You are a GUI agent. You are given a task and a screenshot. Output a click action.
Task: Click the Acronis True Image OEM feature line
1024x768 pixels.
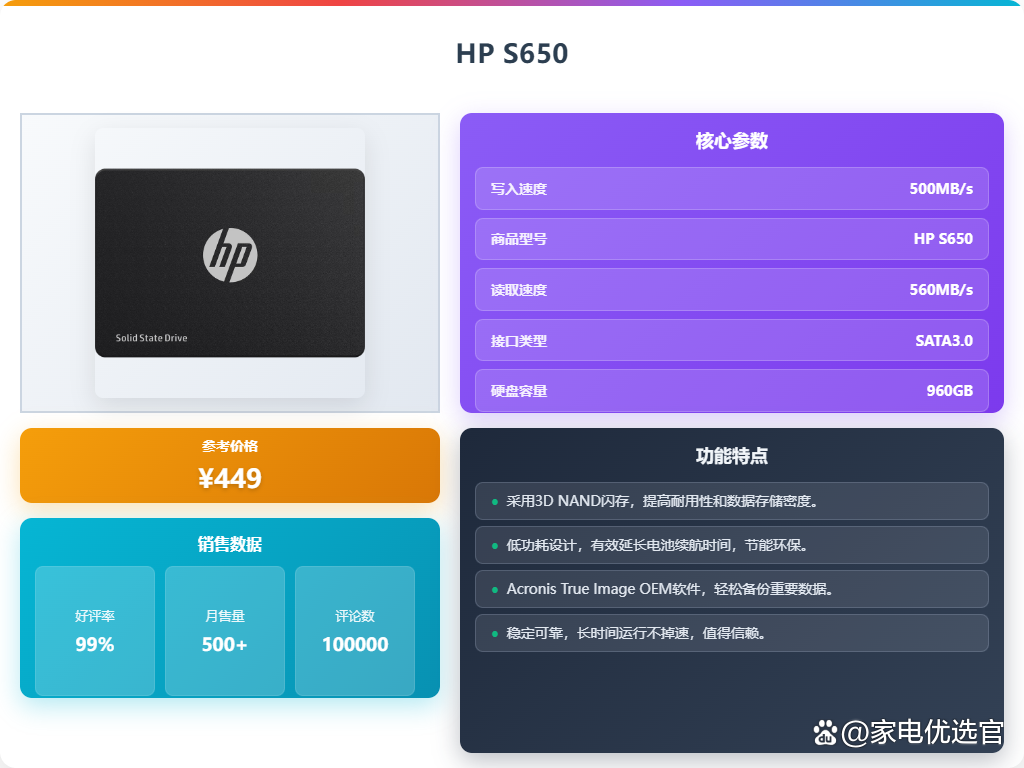[732, 589]
